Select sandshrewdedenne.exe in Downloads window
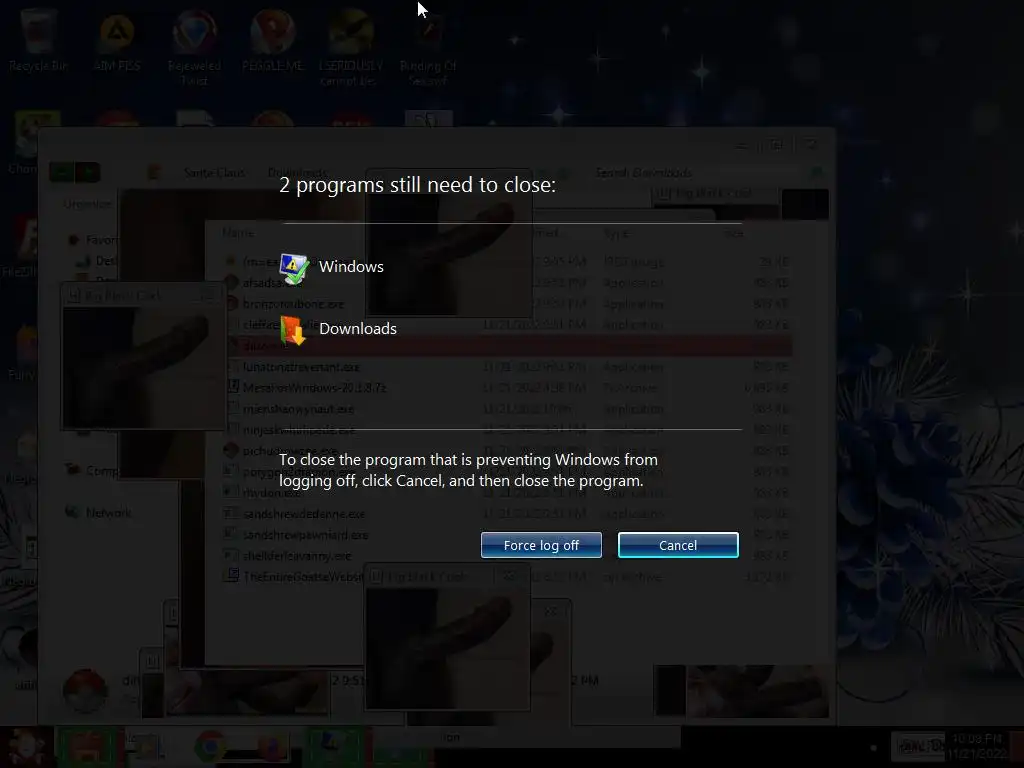Viewport: 1024px width, 768px height. [304, 514]
